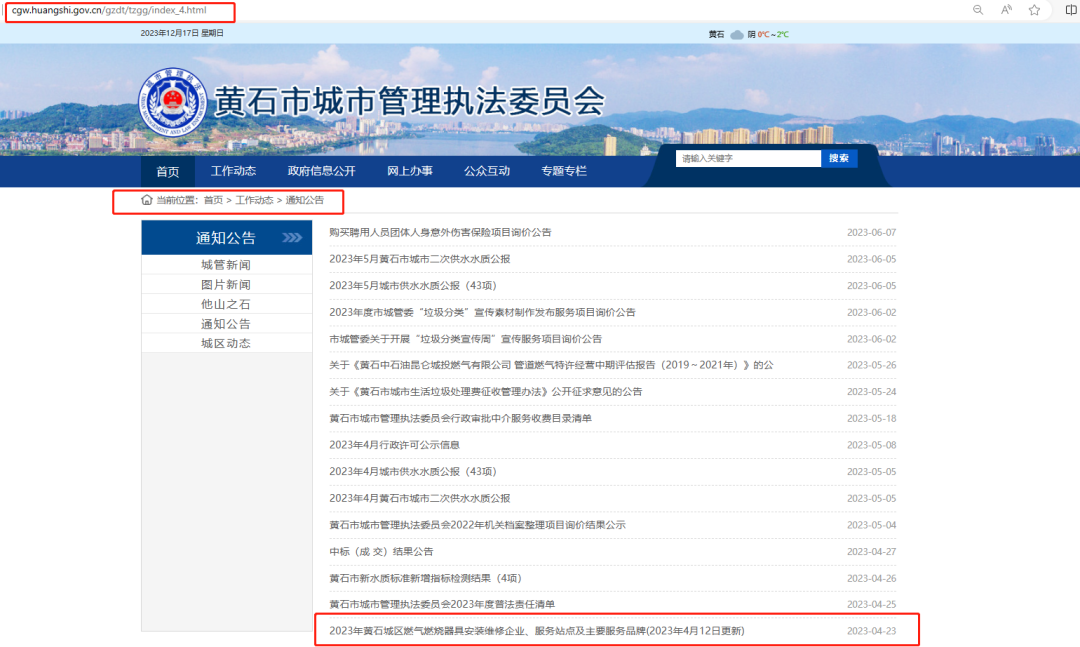Viewport: 1080px width, 647px height.
Task: Click the home icon in breadcrumb
Action: coord(147,200)
